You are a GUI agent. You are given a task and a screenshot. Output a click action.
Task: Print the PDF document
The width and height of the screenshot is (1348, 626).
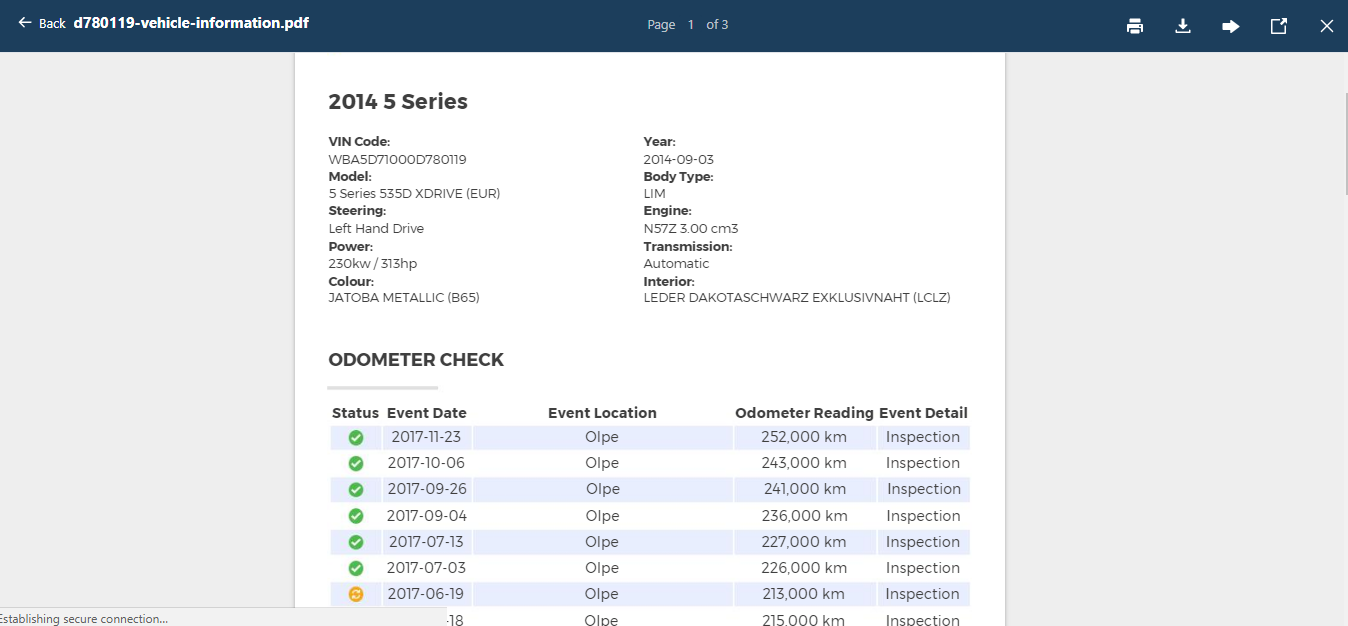point(1135,26)
